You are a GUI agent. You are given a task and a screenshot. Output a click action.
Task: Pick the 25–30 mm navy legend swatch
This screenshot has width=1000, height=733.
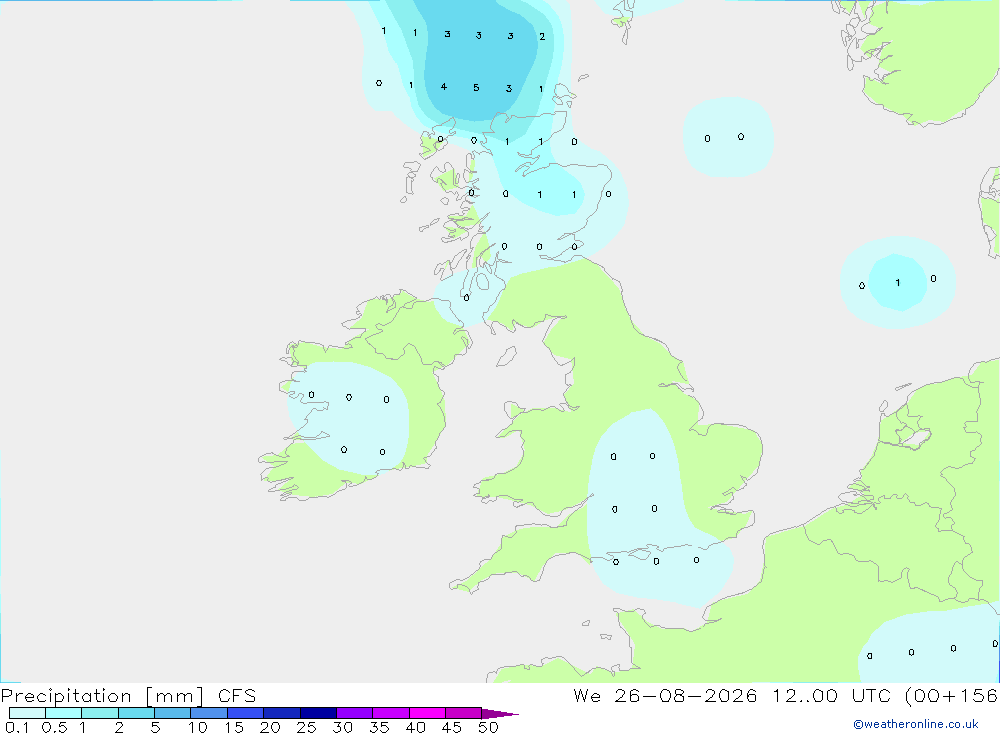318,713
